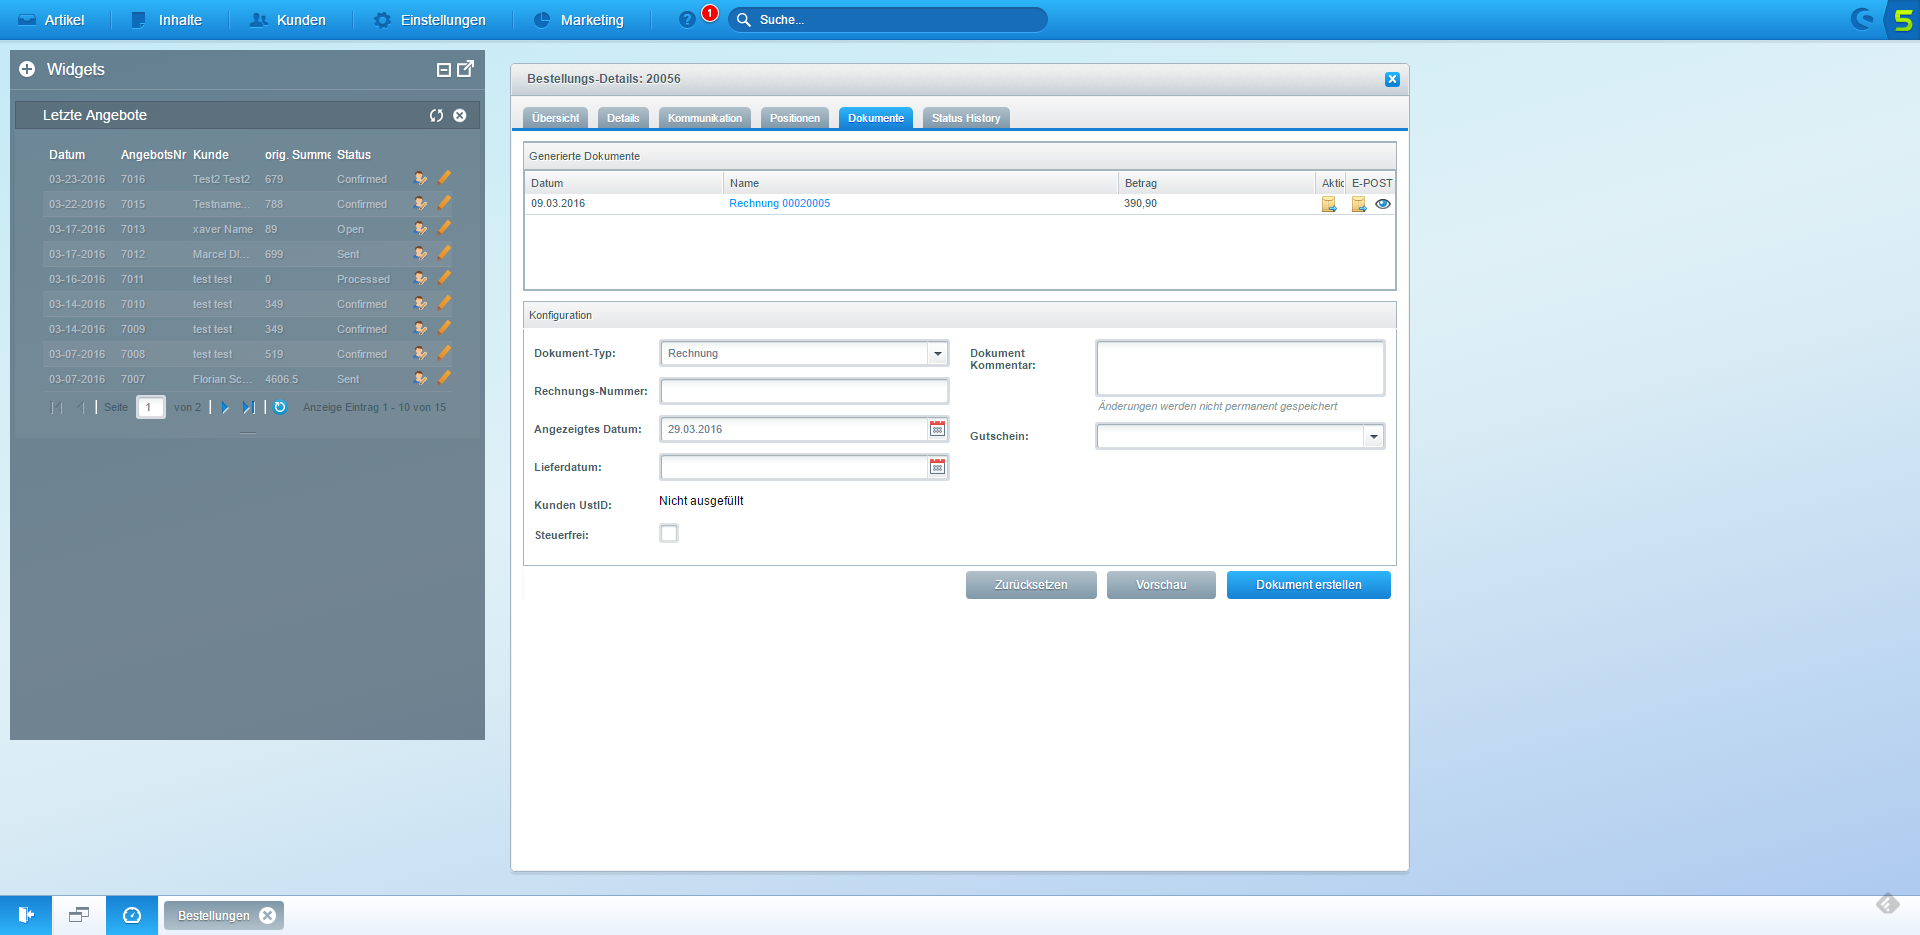Enable the Steuerfrei checkbox
1920x935 pixels.
click(x=669, y=534)
